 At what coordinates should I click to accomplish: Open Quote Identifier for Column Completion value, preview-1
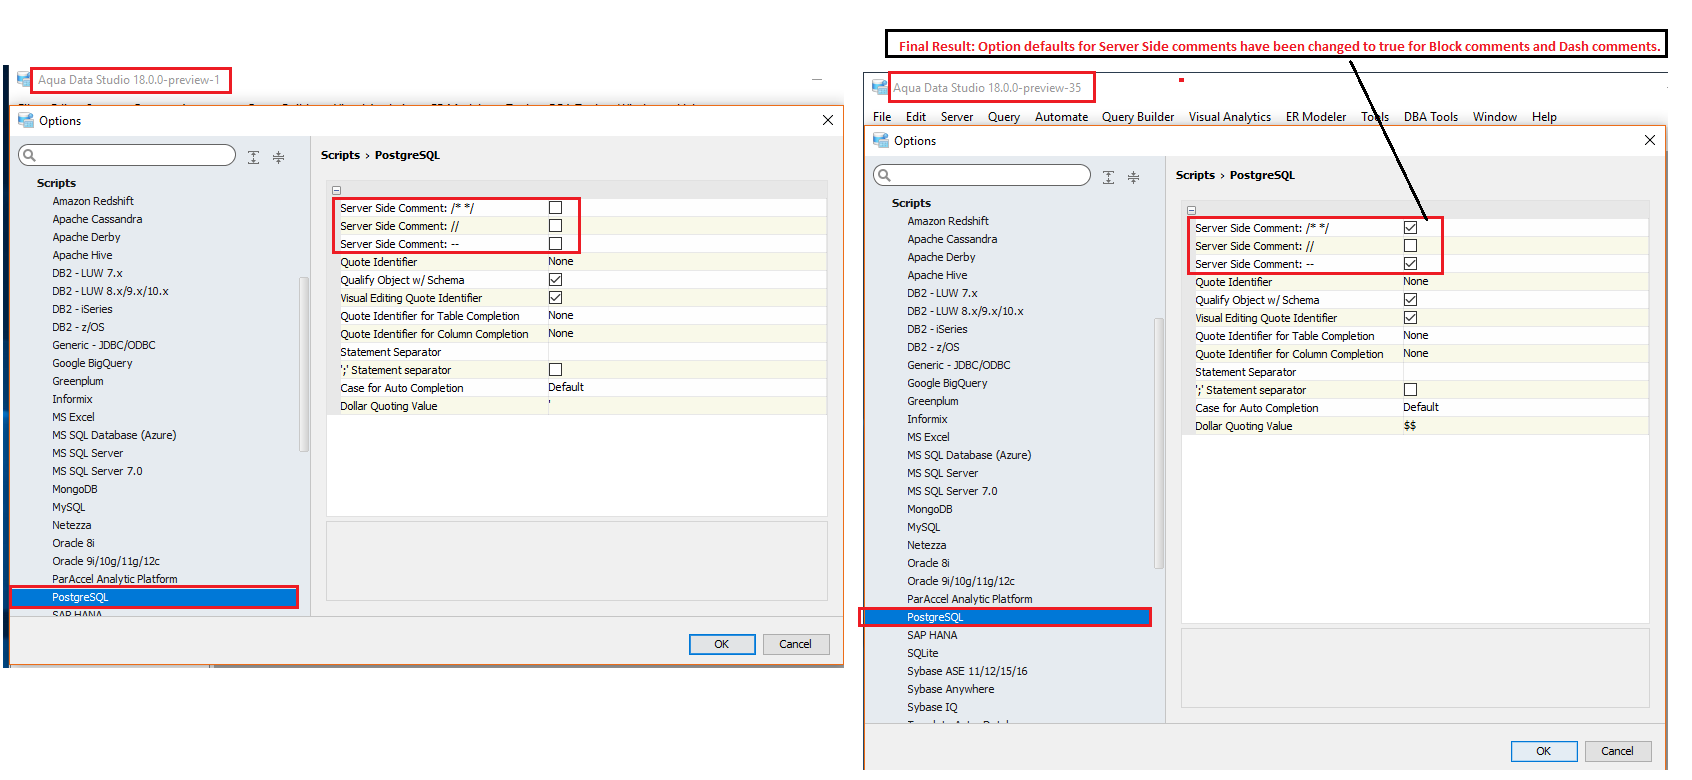click(x=687, y=334)
